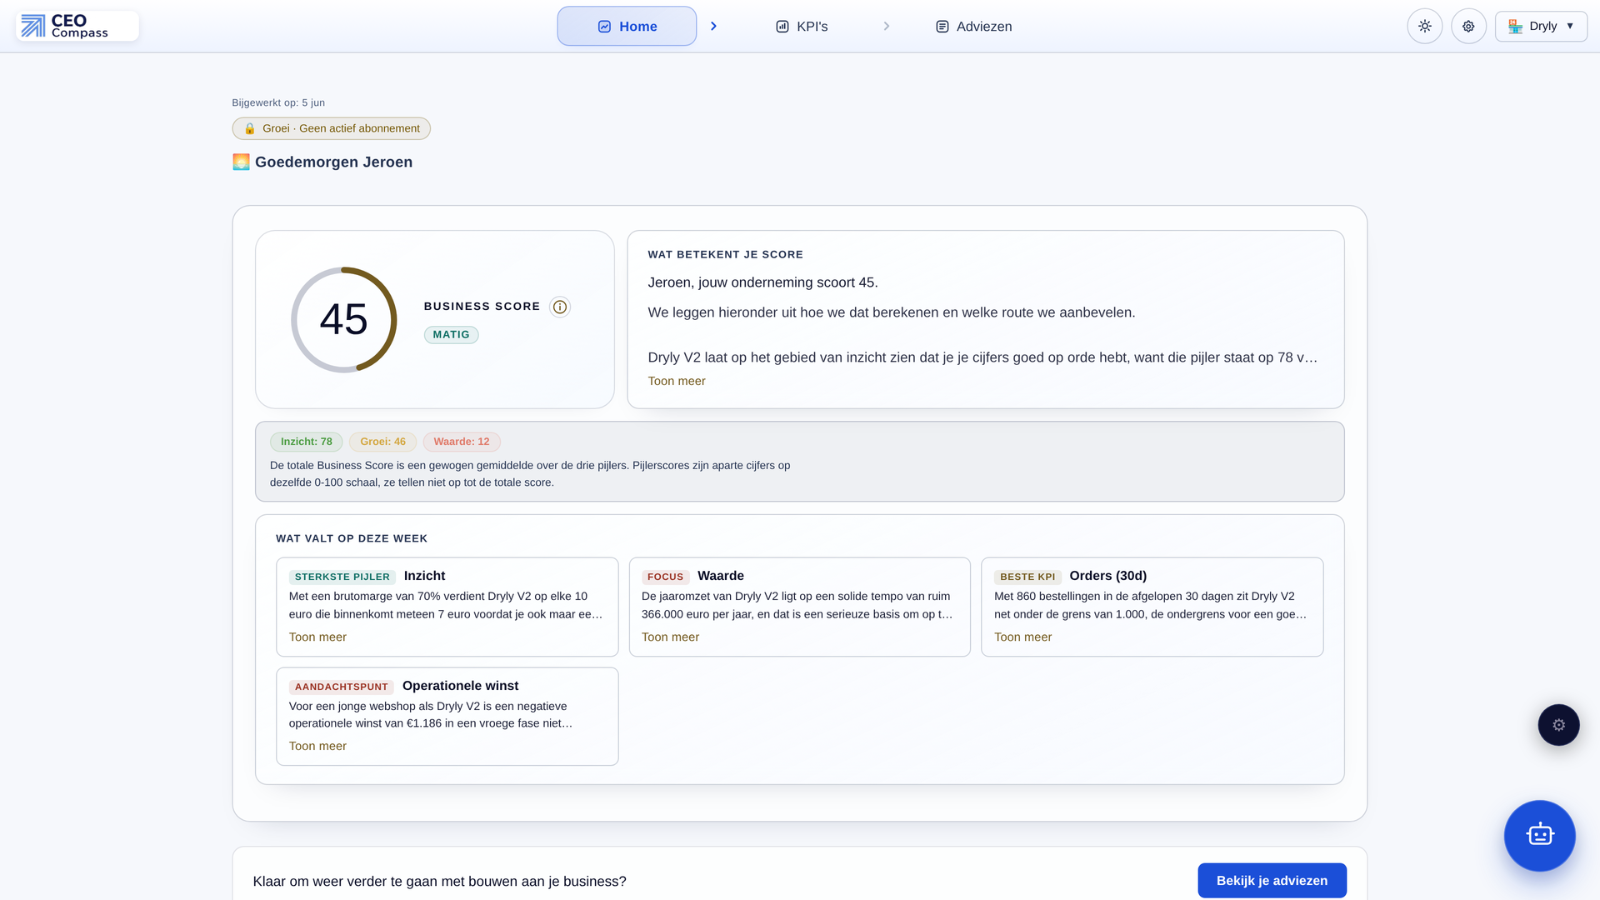
Task: Click the Groei: 46 pillar chip
Action: click(383, 441)
